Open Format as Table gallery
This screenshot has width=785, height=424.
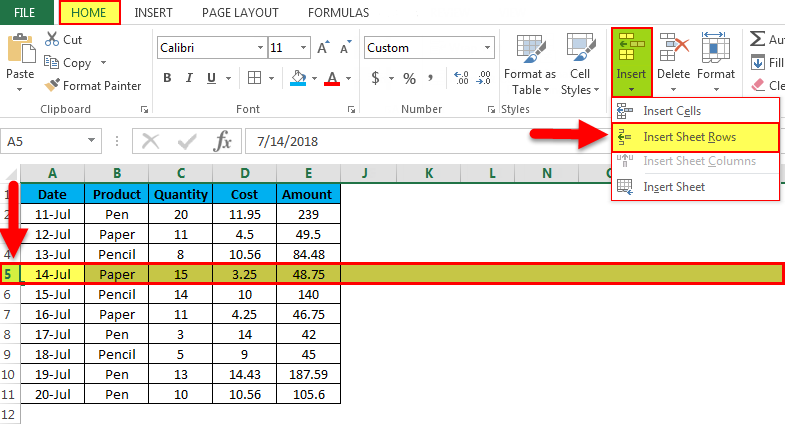pos(530,65)
